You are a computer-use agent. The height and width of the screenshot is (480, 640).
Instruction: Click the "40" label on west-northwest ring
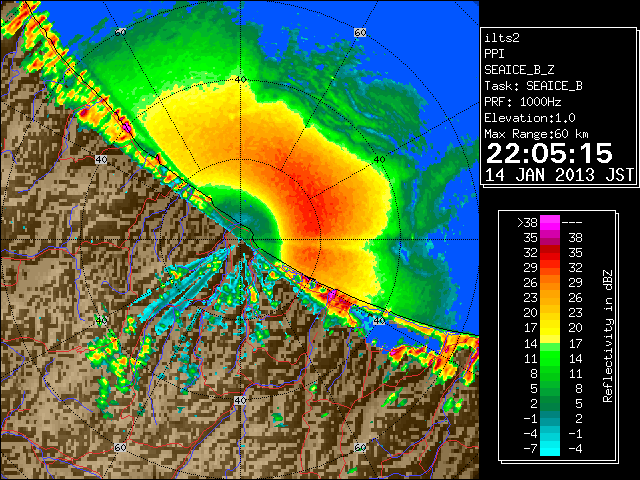[x=101, y=159]
